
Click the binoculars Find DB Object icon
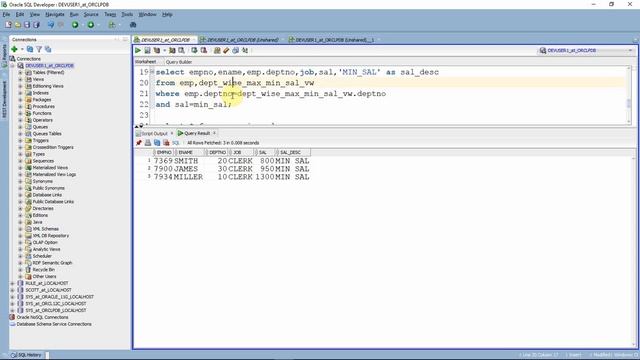[133, 25]
